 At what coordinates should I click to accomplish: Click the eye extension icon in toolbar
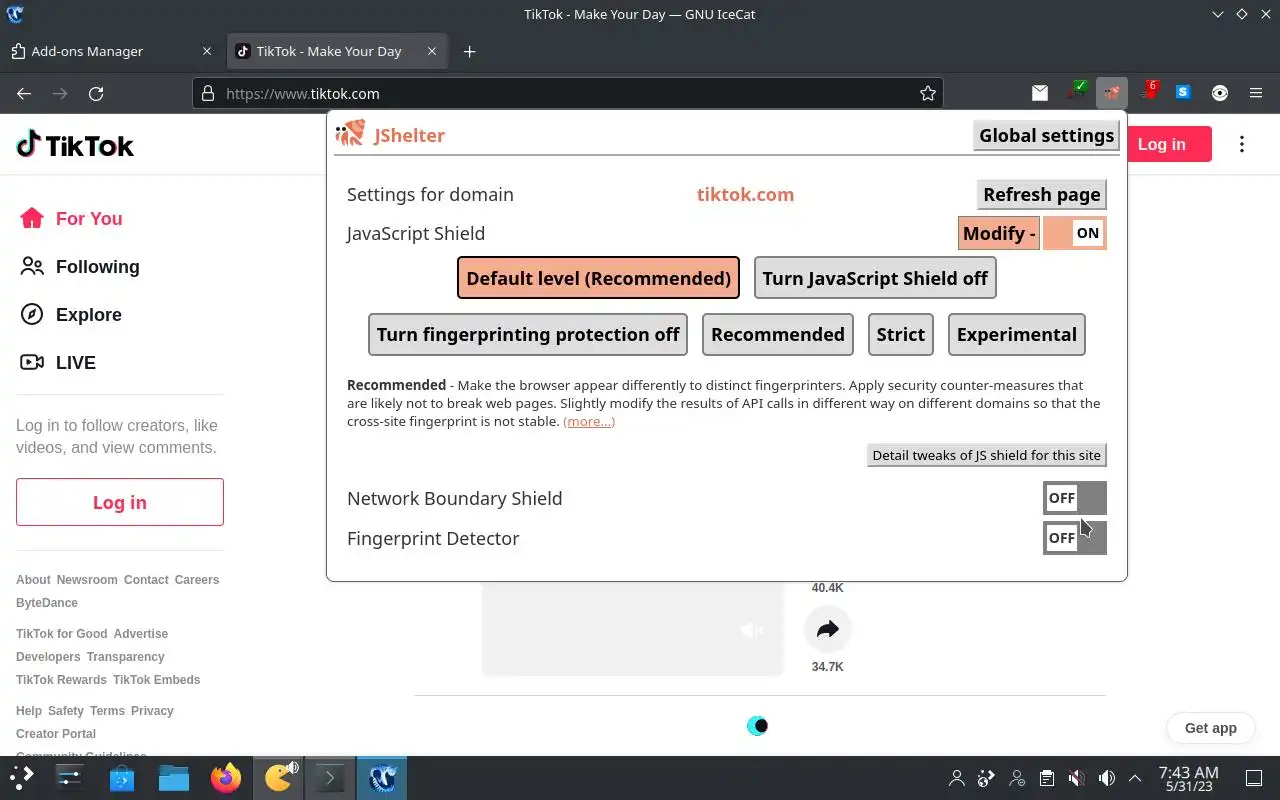(x=1220, y=93)
